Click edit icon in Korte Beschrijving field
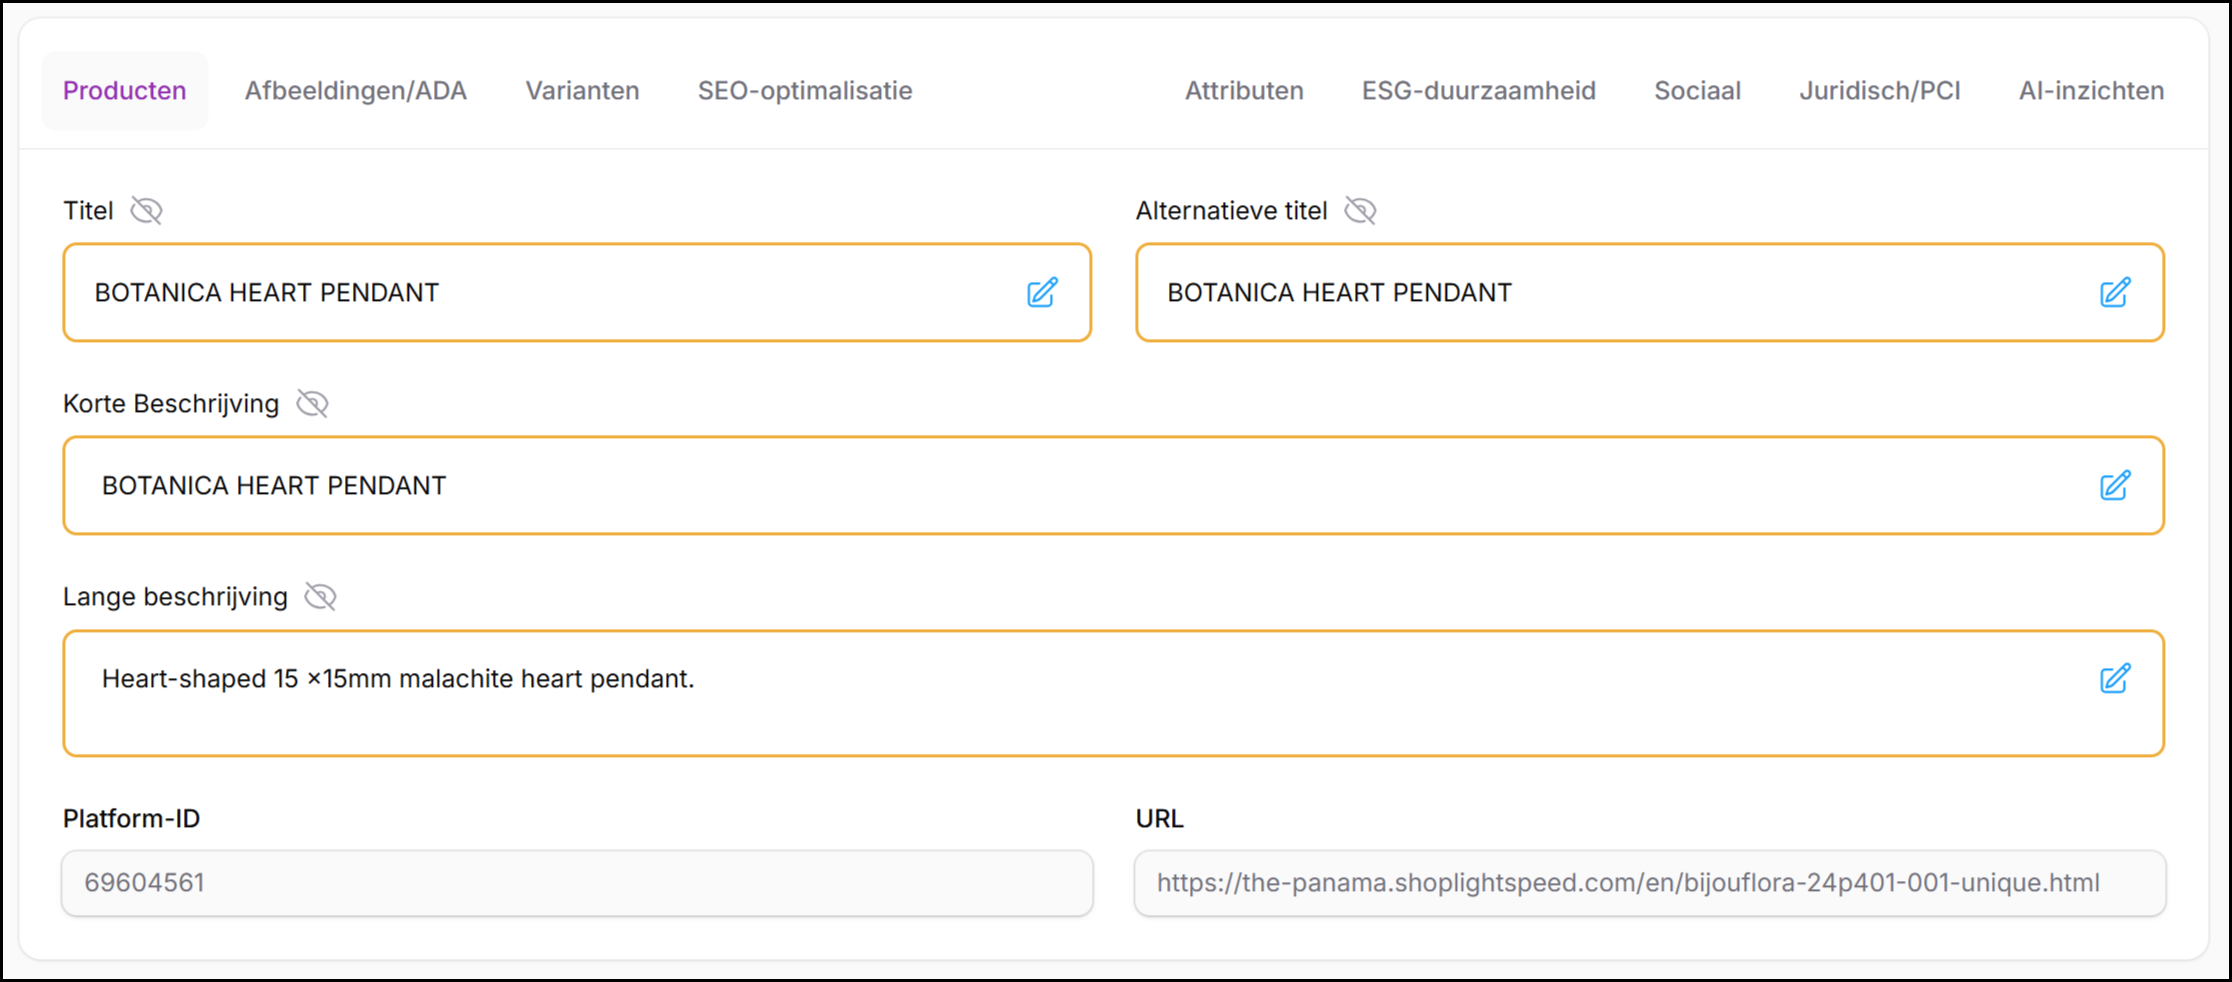The width and height of the screenshot is (2232, 982). 2114,486
